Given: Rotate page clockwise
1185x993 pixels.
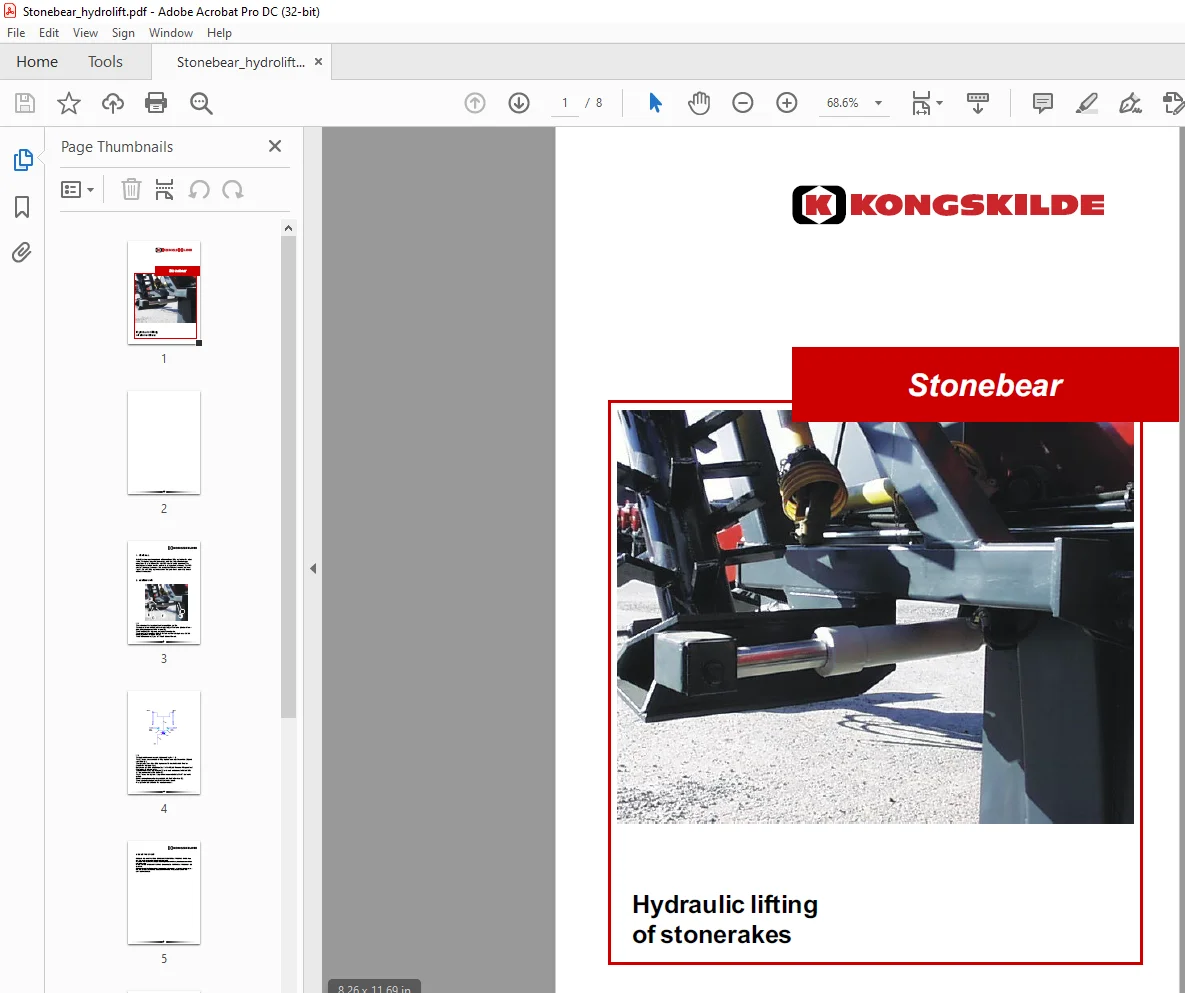Looking at the screenshot, I should [x=233, y=189].
